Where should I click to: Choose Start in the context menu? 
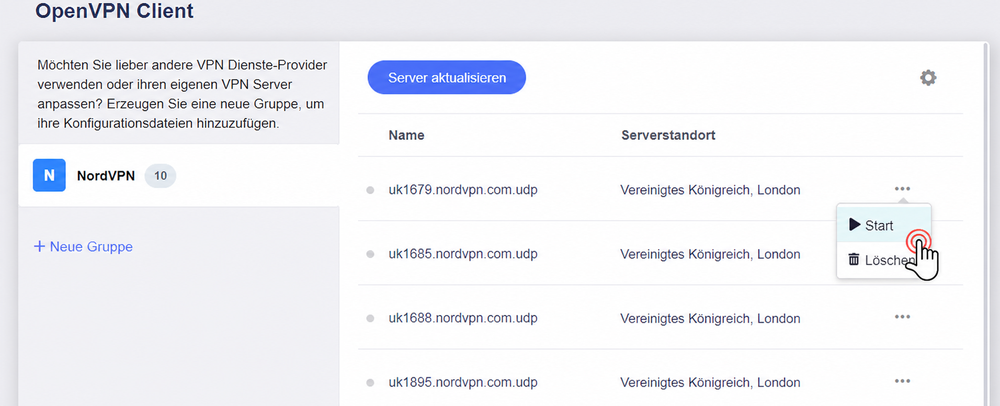coord(883,225)
